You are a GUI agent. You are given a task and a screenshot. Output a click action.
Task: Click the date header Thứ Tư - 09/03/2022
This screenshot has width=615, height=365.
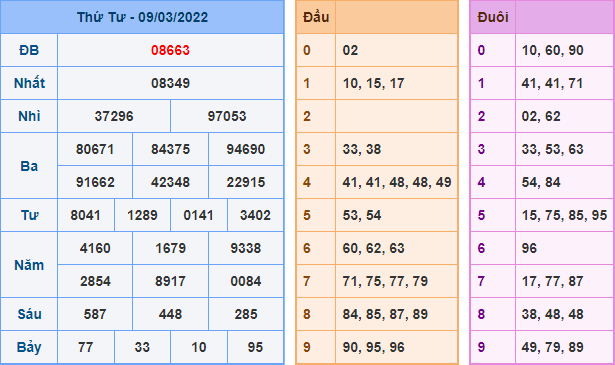(x=142, y=17)
